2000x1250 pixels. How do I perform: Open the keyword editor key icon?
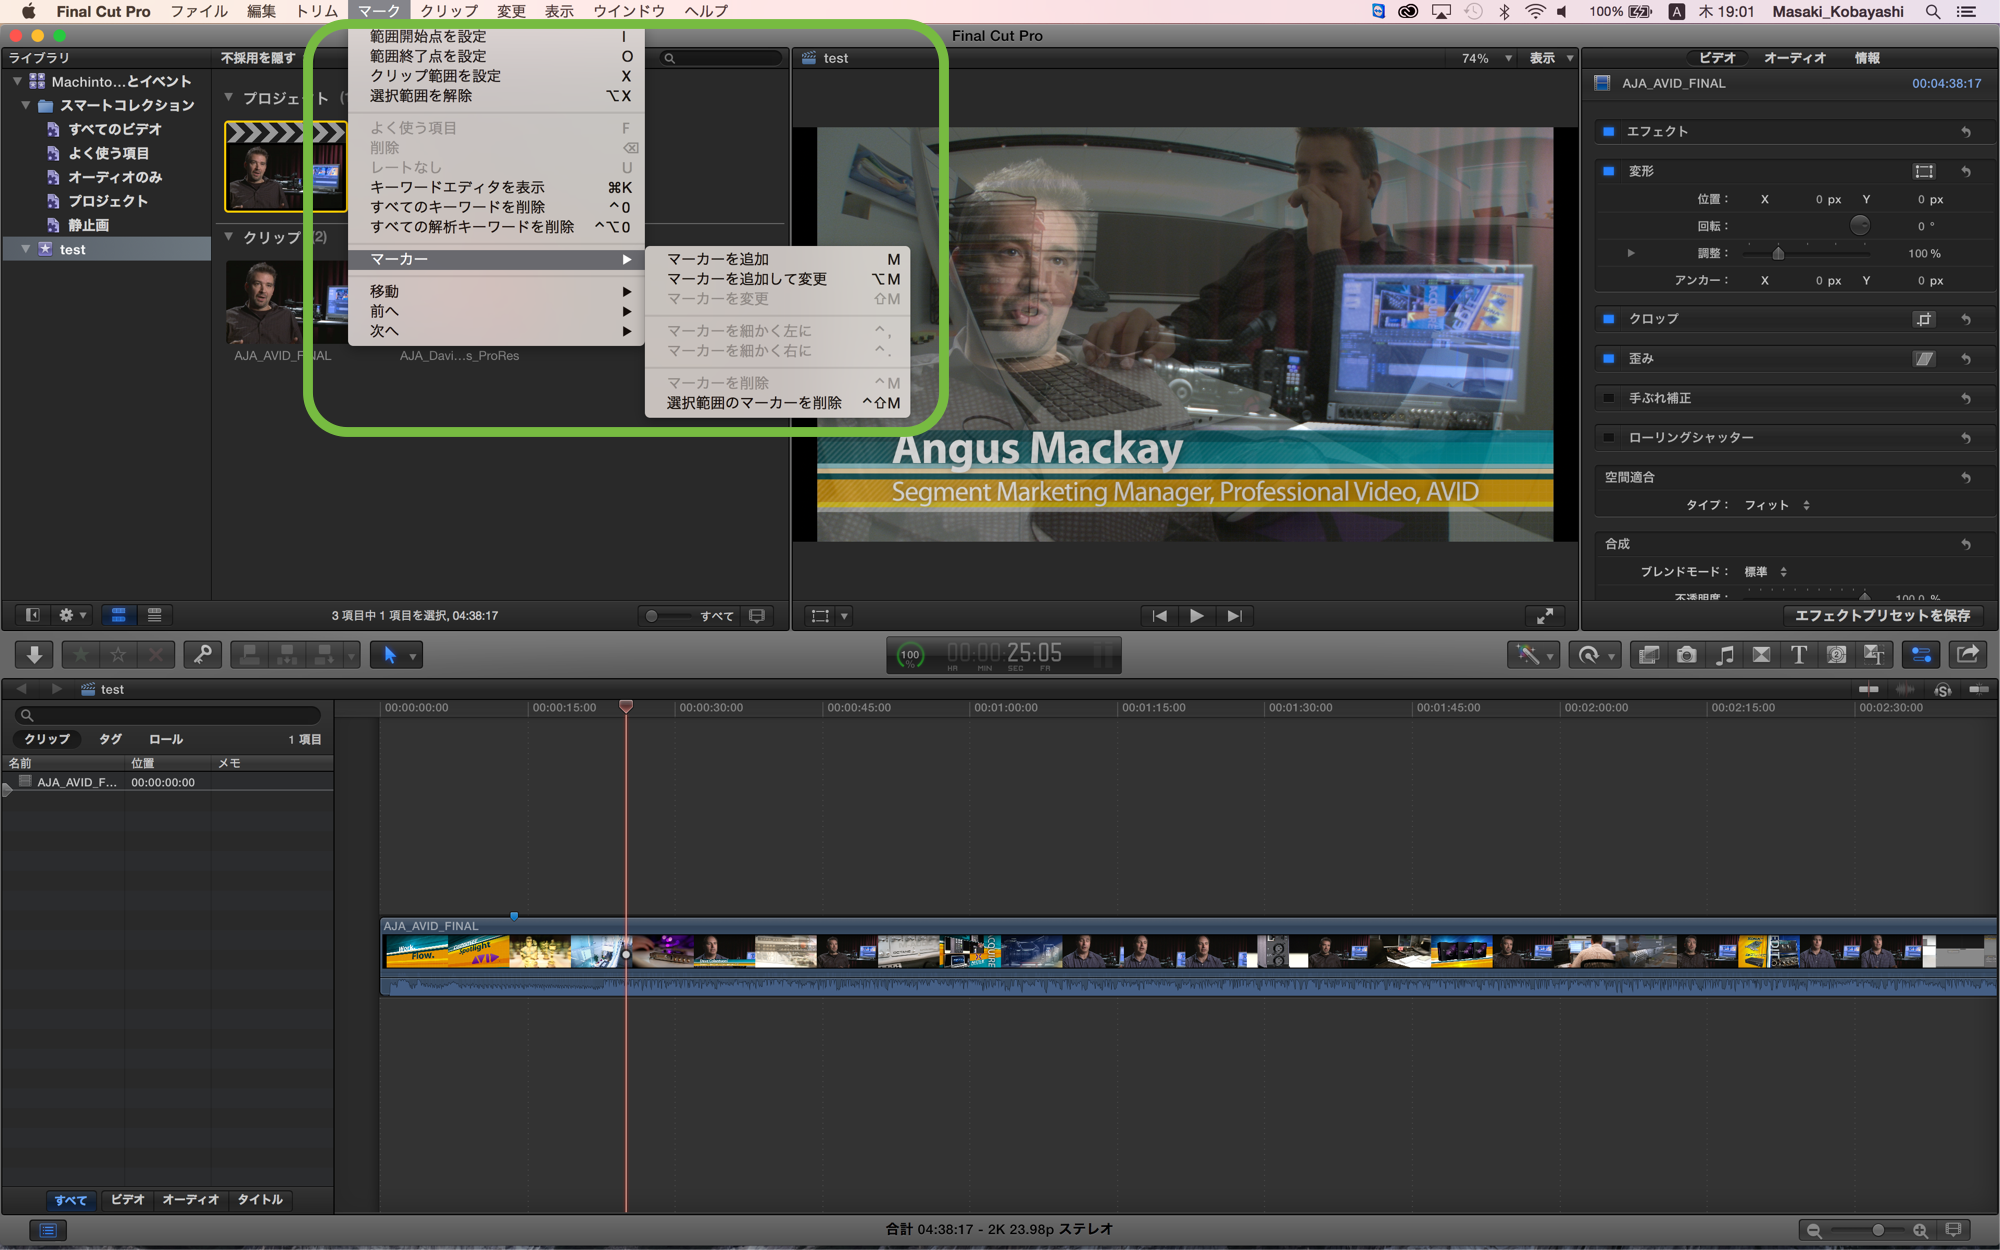click(x=202, y=655)
